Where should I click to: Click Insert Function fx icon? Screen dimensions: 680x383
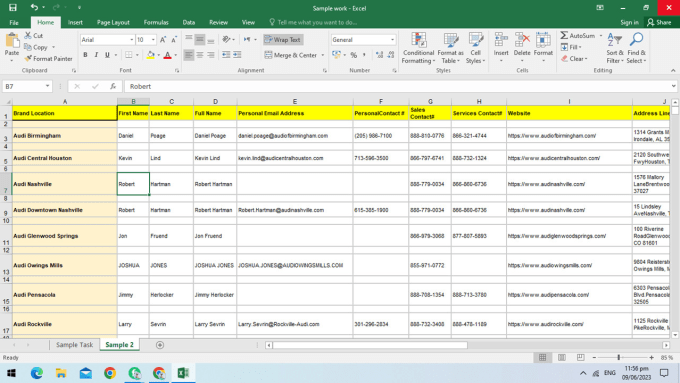coord(113,86)
